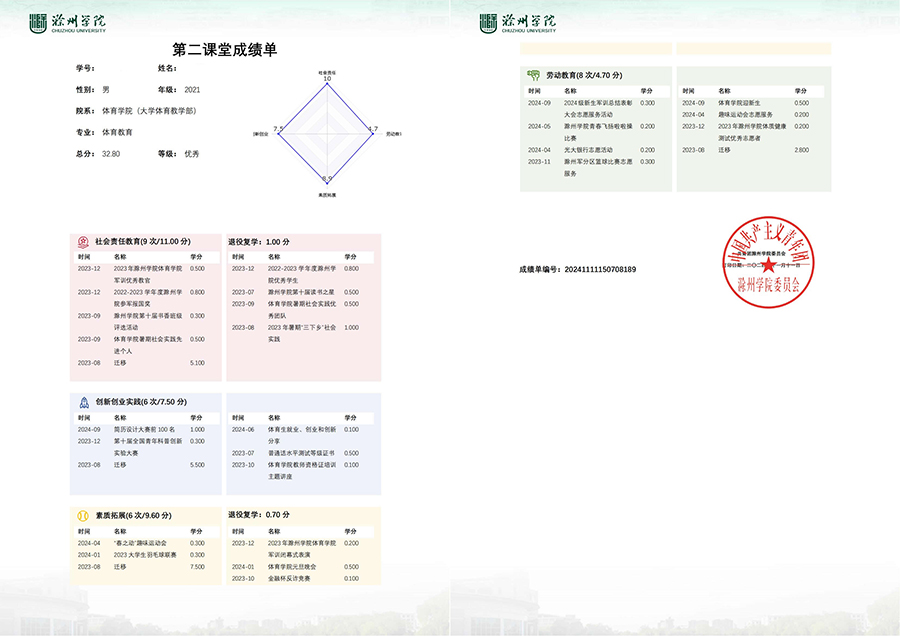
Task: Select the title 第二课堂成绩单
Action: [224, 50]
